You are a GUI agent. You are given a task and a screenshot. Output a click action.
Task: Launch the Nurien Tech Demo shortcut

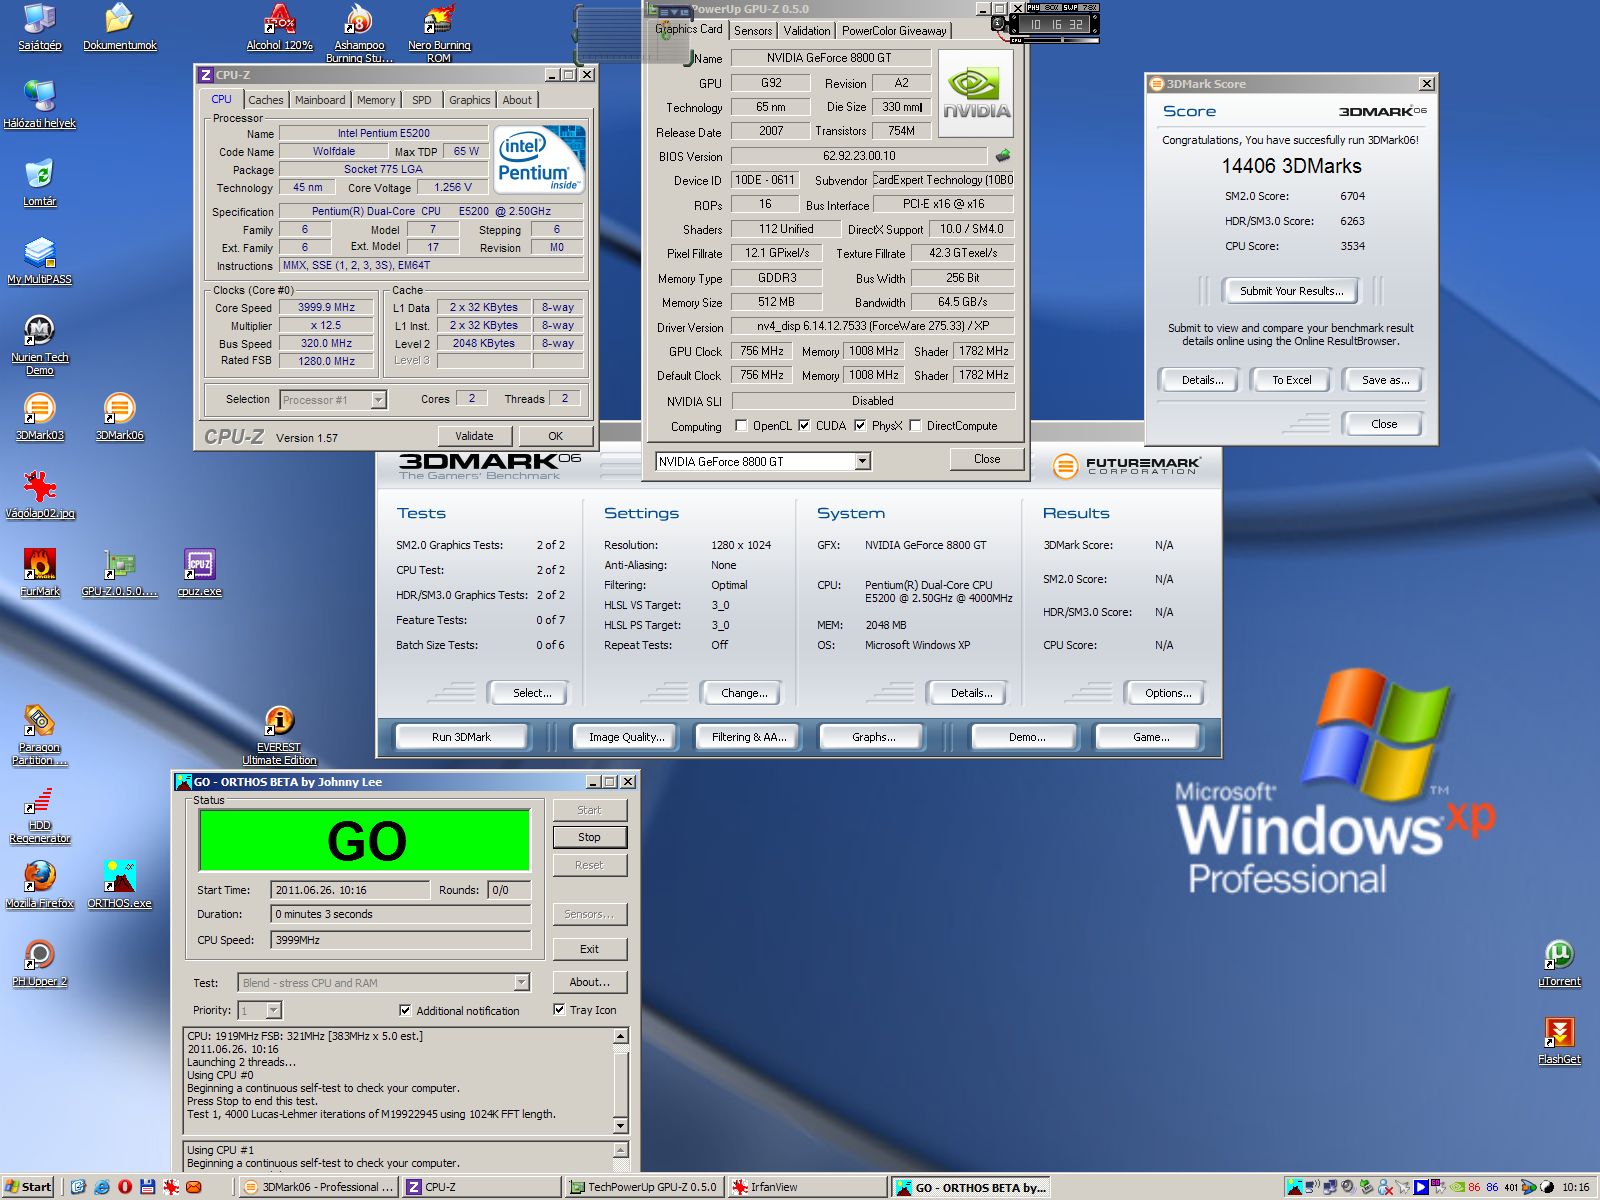(40, 345)
